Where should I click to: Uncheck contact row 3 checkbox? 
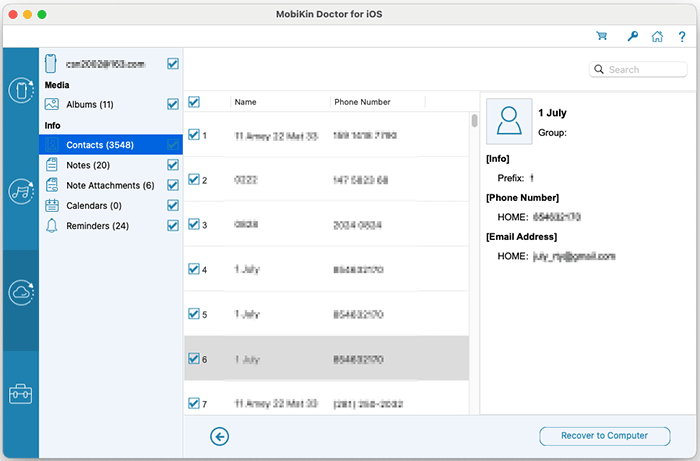tap(194, 224)
